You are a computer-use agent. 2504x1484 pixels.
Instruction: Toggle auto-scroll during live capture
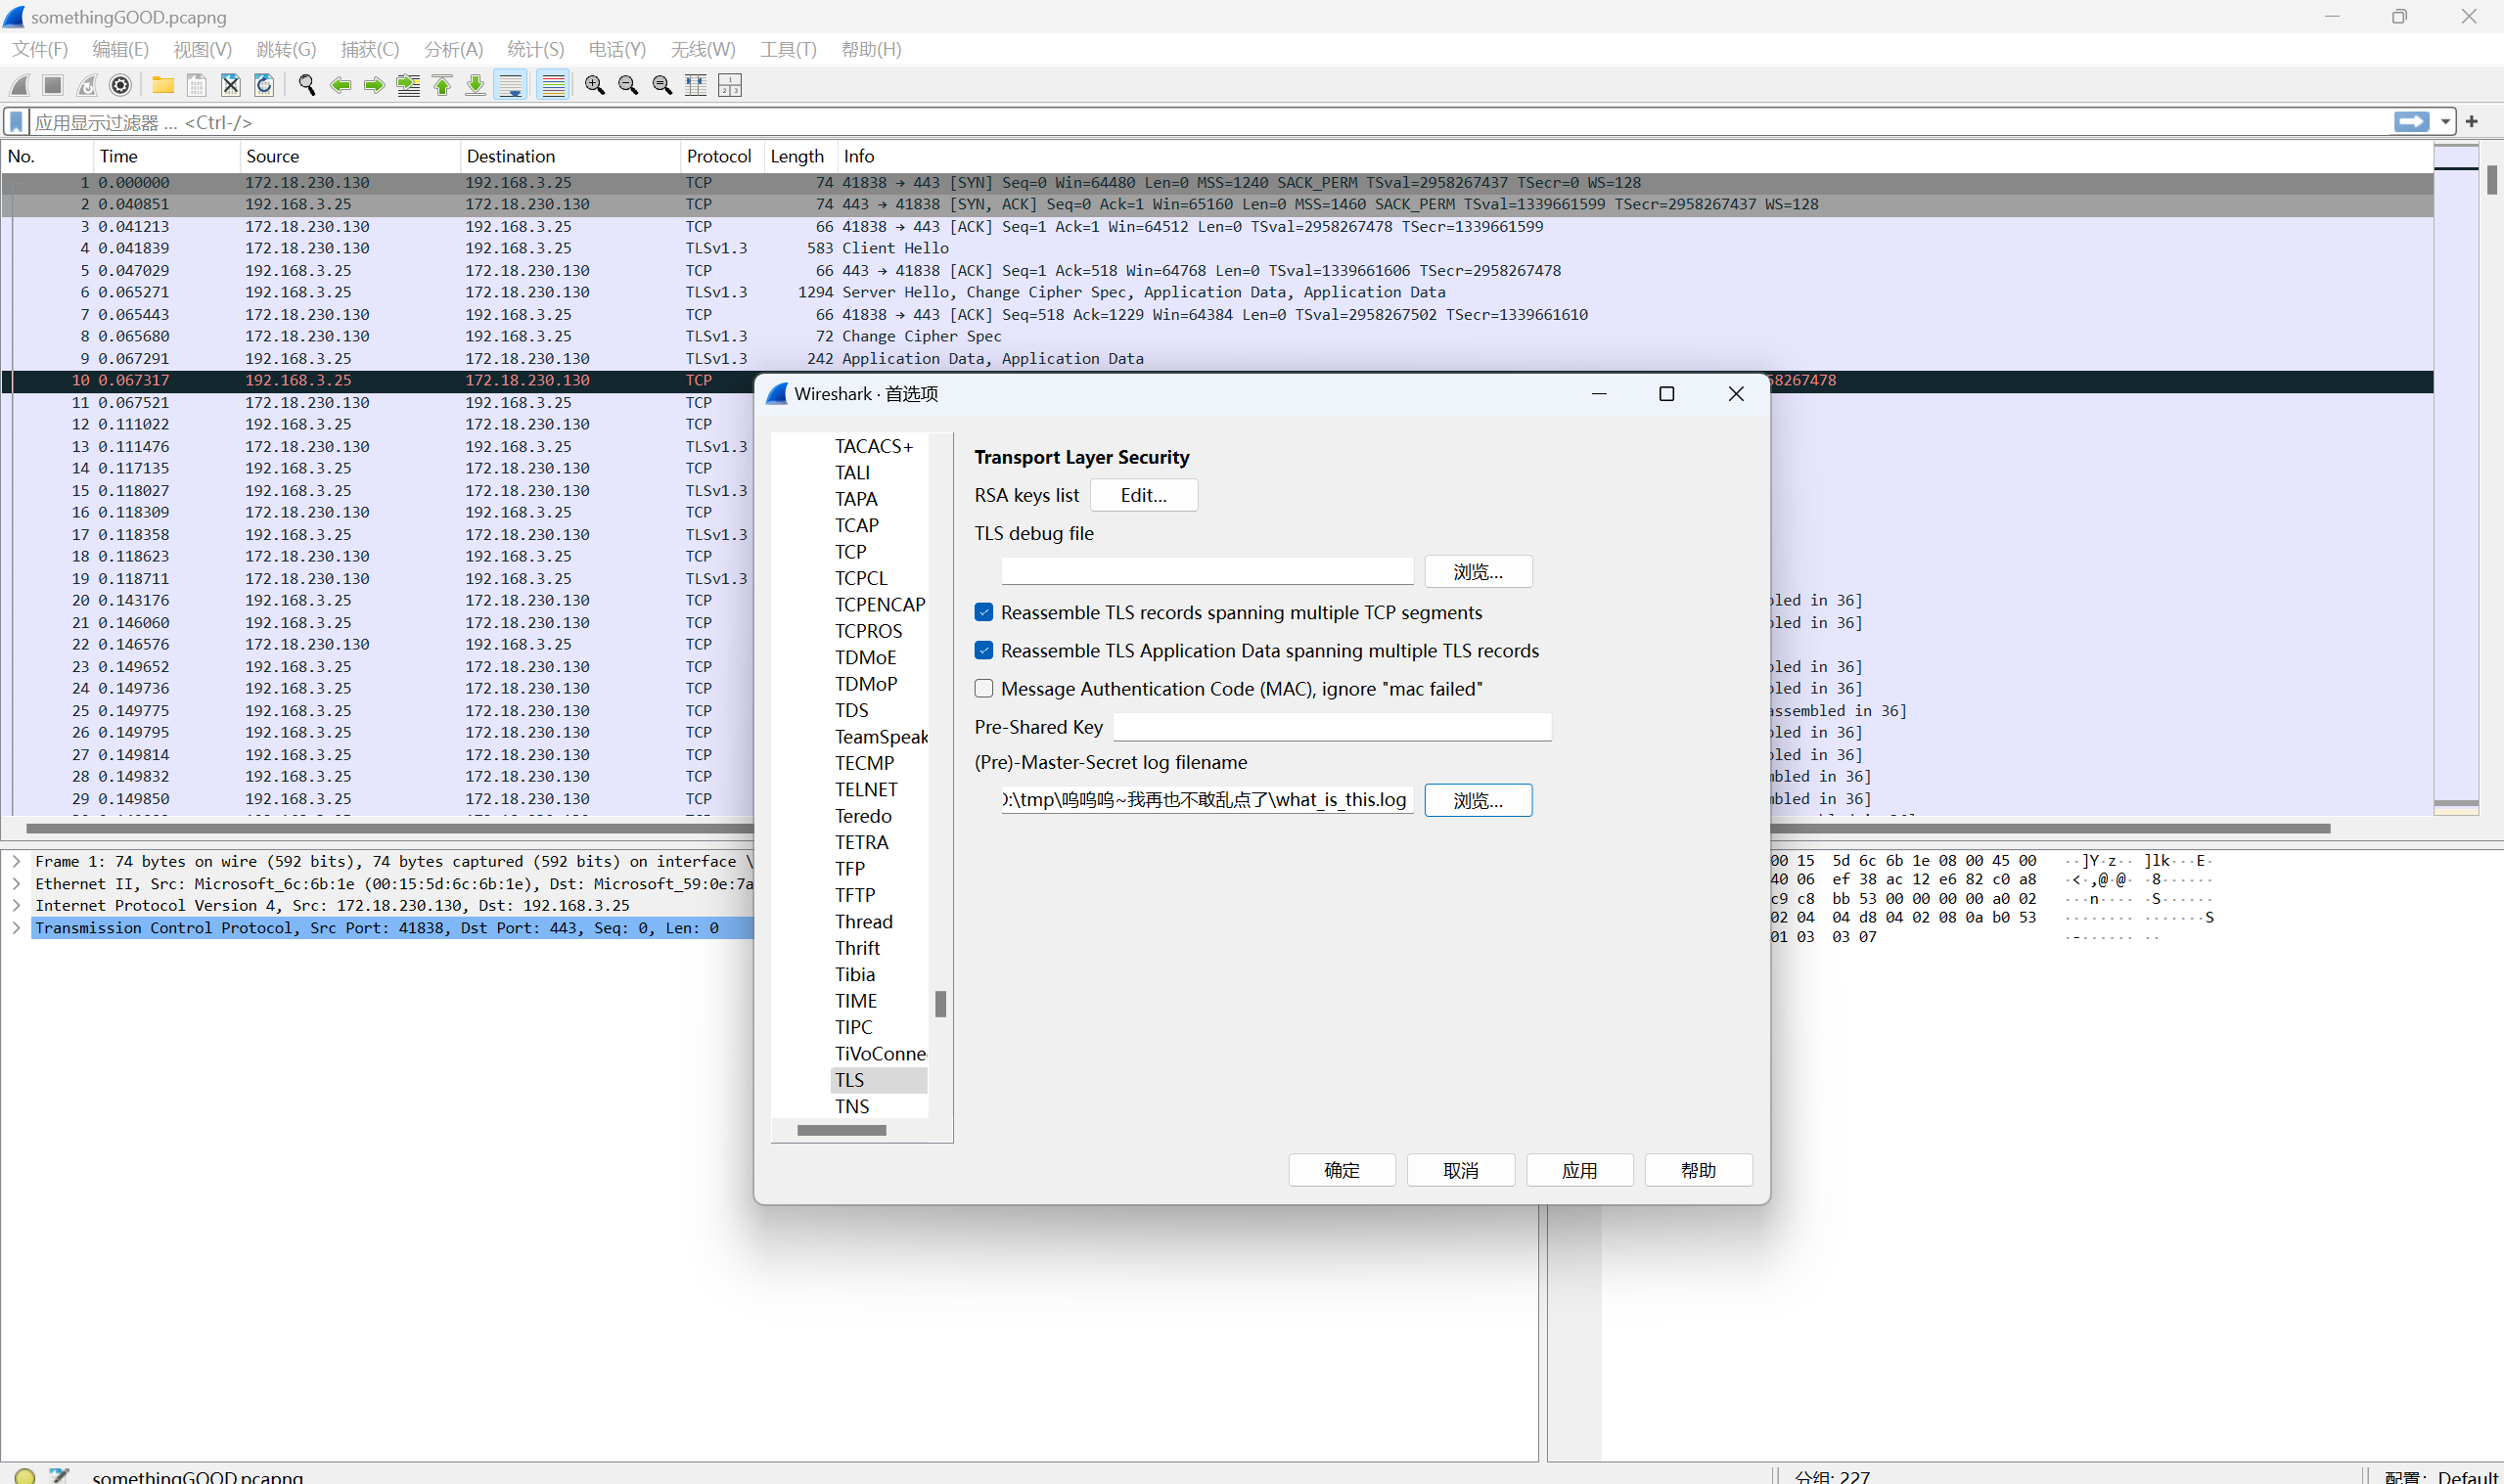tap(510, 85)
